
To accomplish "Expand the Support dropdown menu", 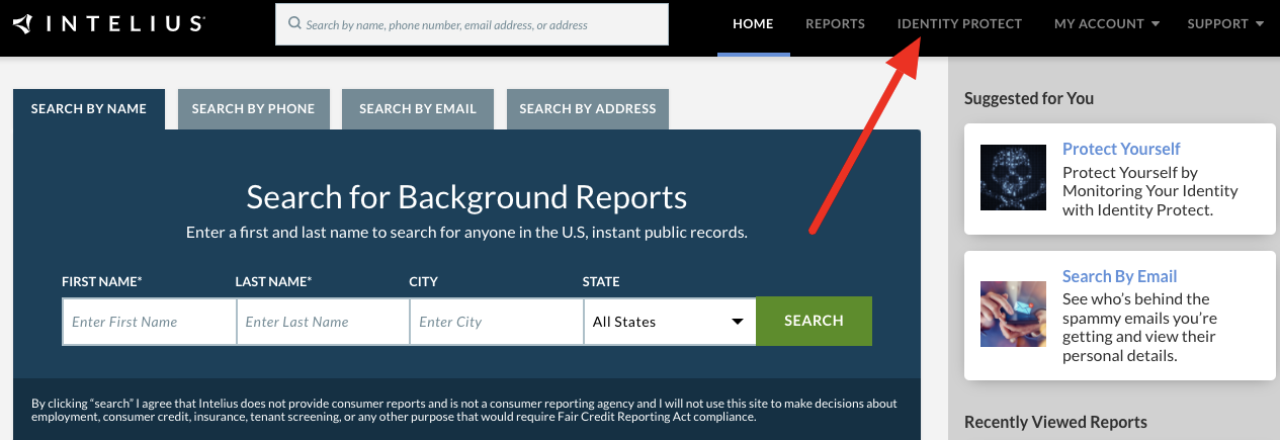I will tap(1227, 24).
